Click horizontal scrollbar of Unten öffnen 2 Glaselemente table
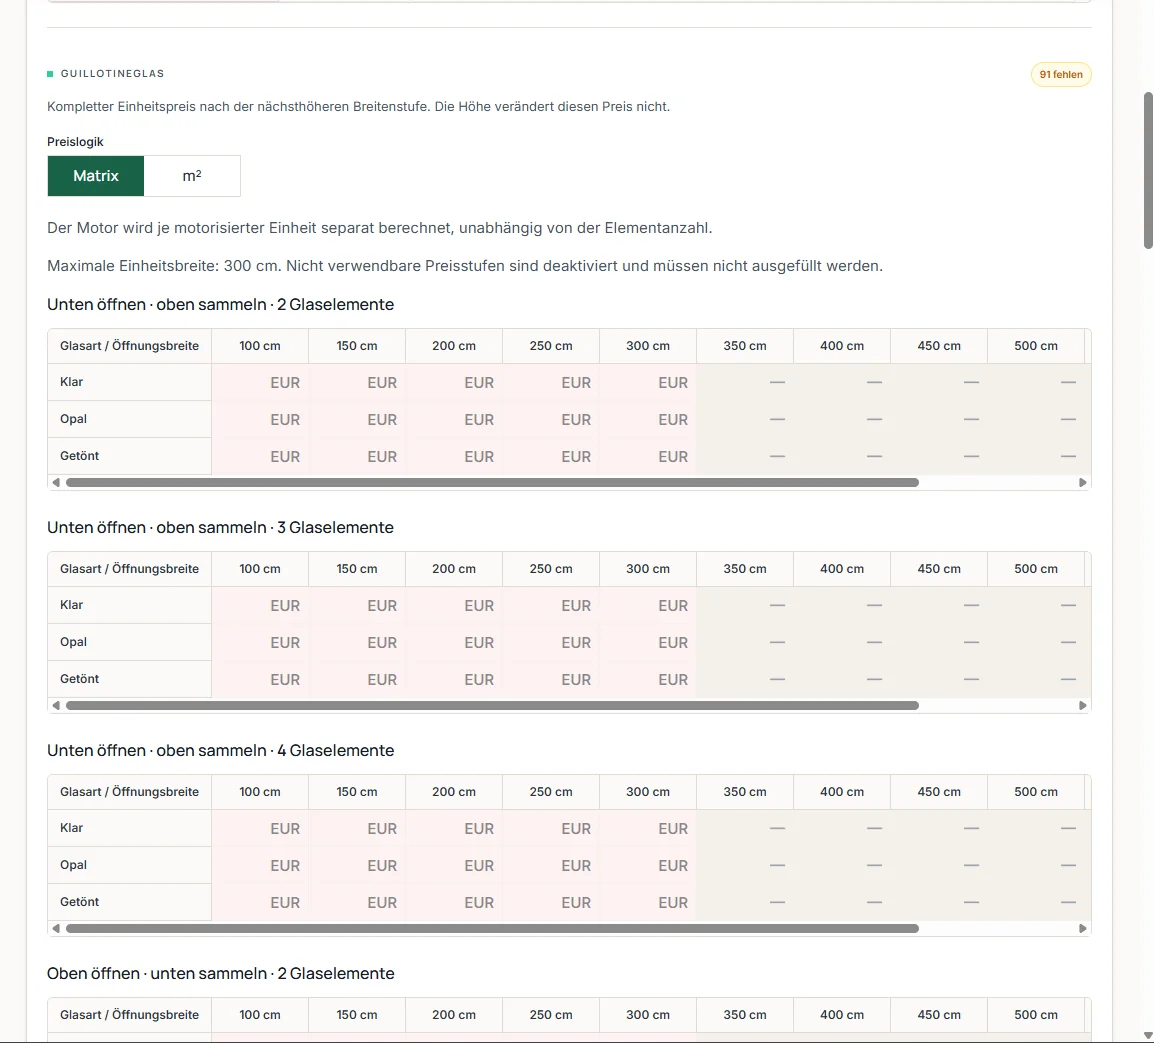Image resolution: width=1154 pixels, height=1043 pixels. click(x=492, y=483)
